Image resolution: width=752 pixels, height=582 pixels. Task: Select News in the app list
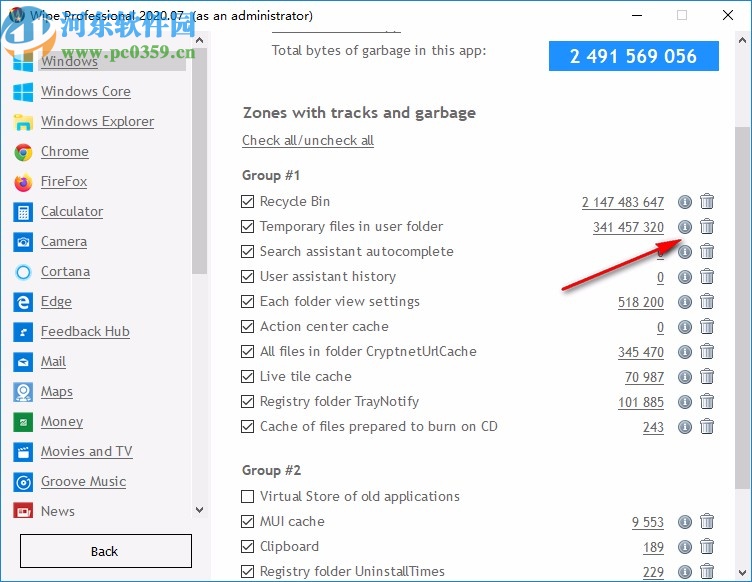58,511
